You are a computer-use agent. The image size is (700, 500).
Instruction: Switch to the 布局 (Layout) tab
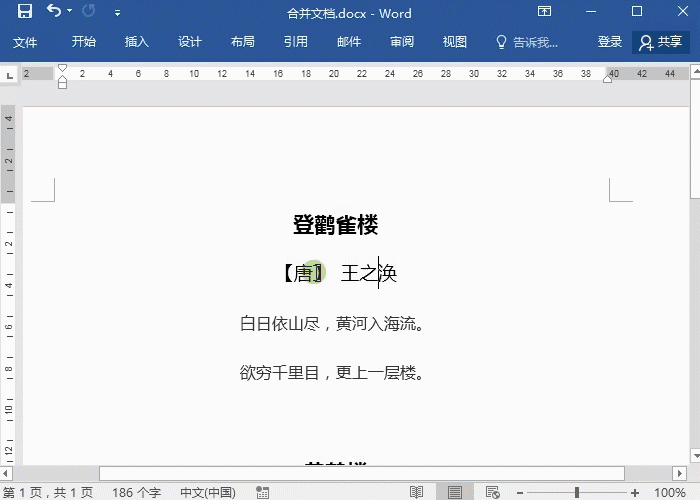tap(243, 42)
